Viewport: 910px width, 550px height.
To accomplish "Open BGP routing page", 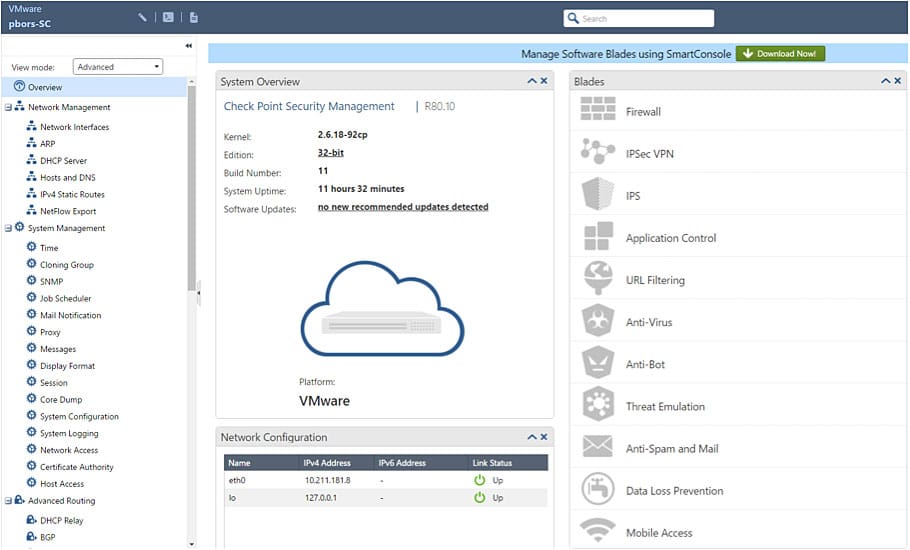I will click(48, 537).
